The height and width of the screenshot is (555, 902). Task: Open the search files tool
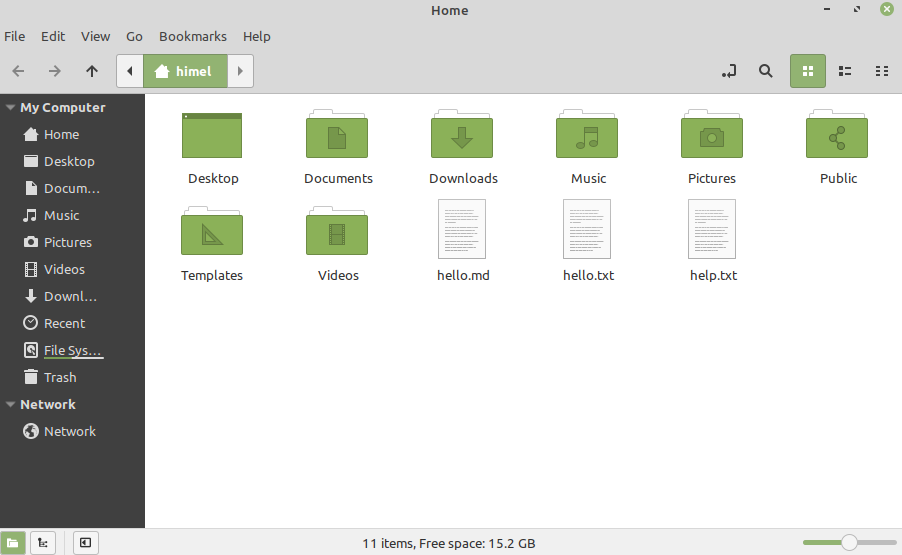[x=766, y=71]
